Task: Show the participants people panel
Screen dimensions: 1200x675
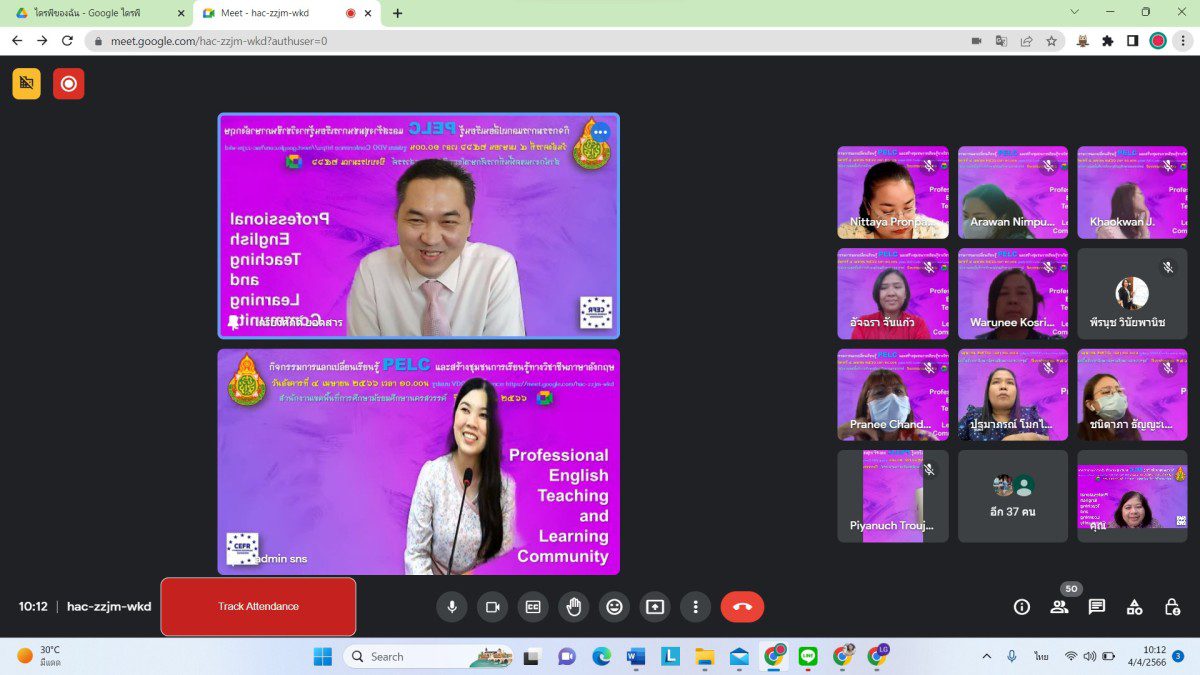Action: [x=1059, y=606]
